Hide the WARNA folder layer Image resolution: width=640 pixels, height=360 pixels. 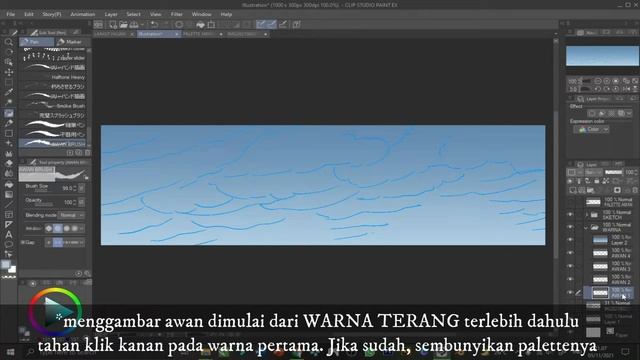click(571, 227)
